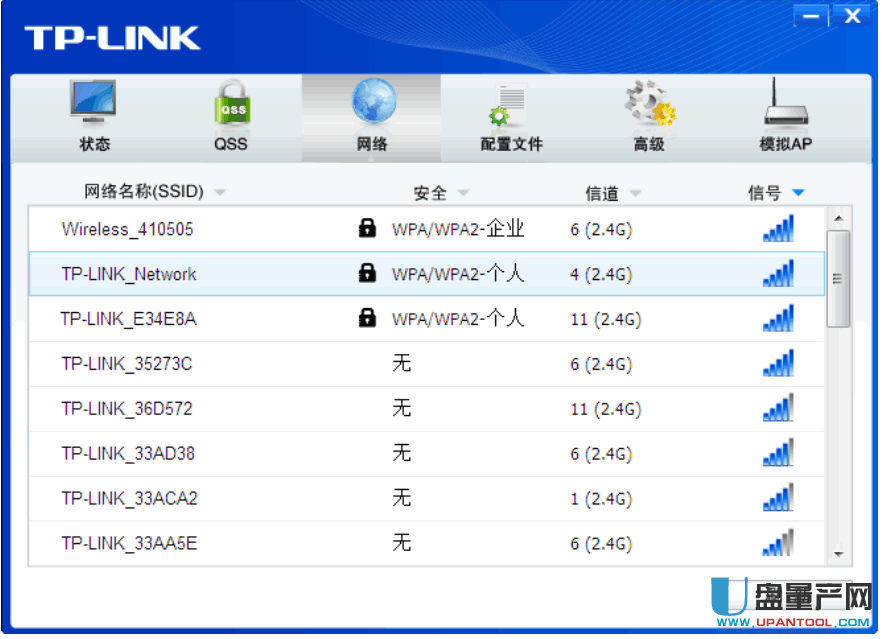Click signal bars of TP-LINK_33AA5E
The height and width of the screenshot is (639, 885).
(778, 542)
